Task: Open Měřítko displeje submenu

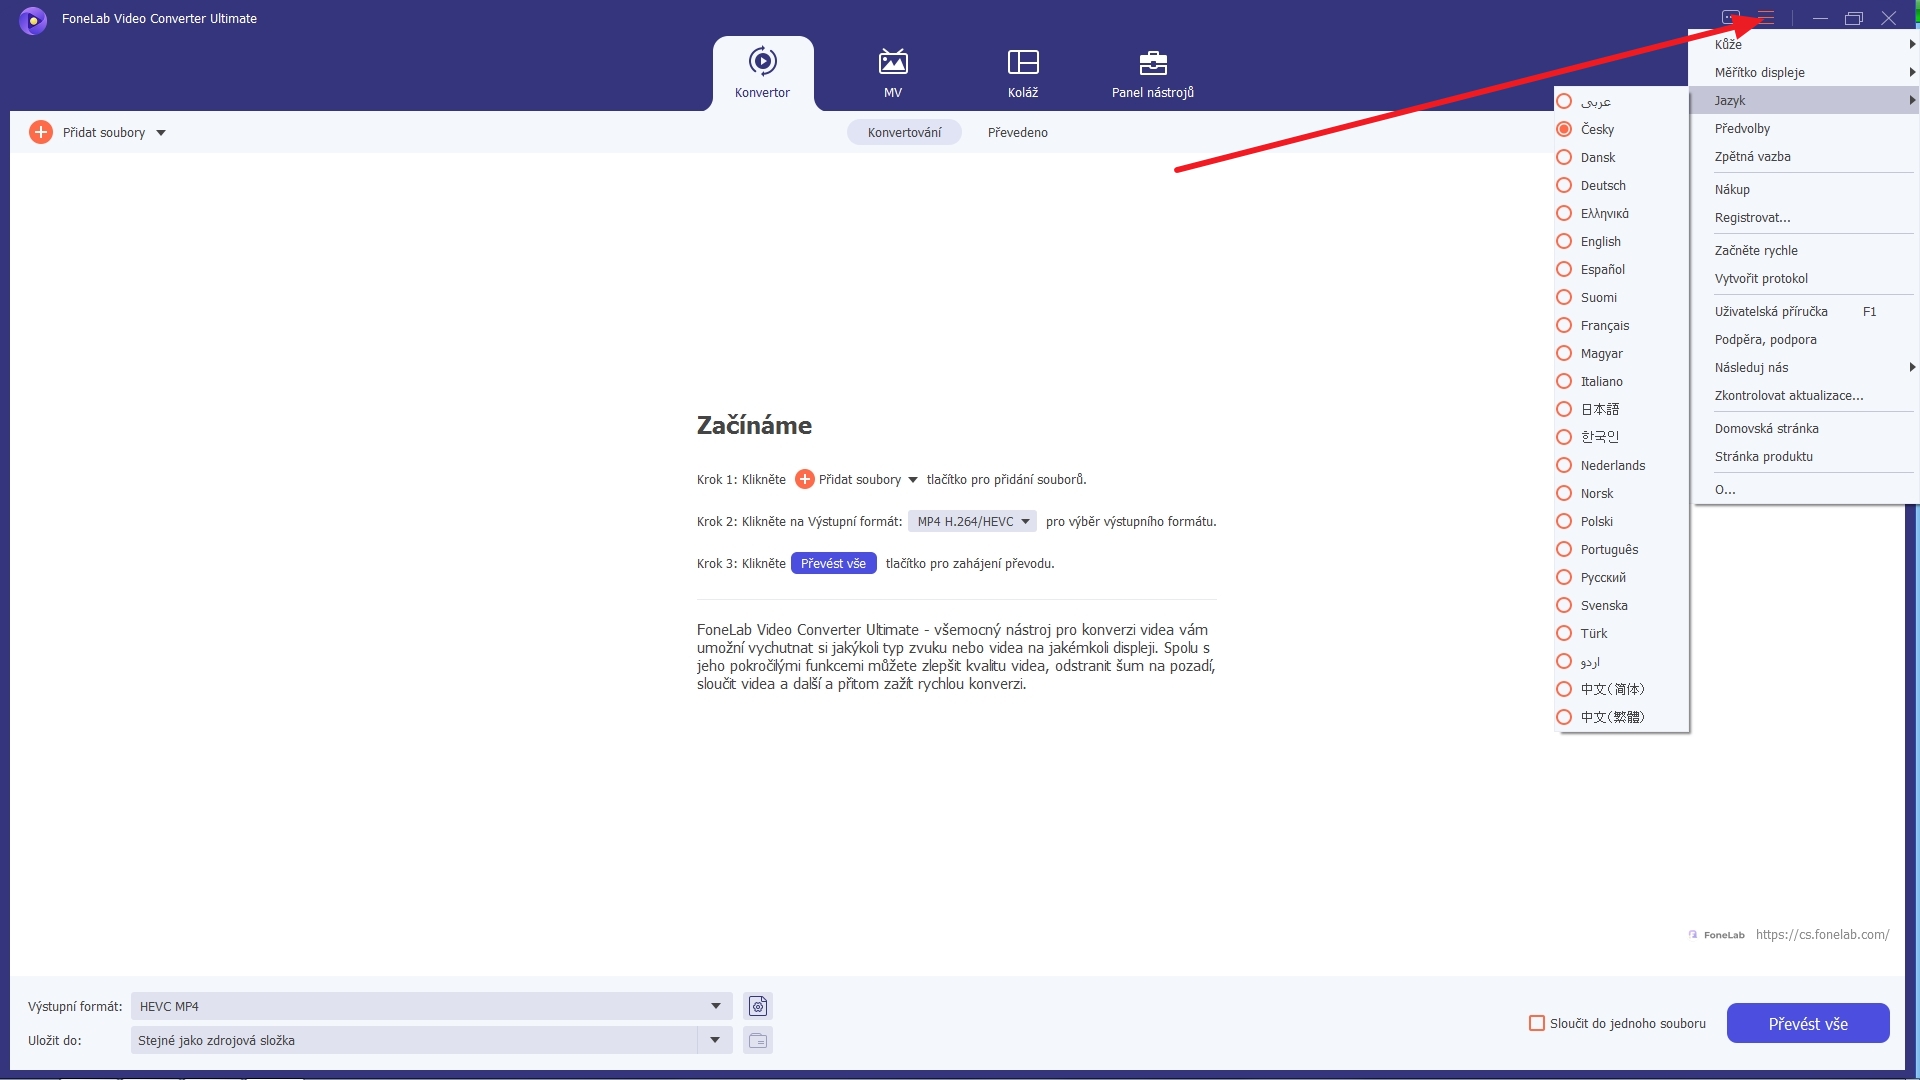Action: [1805, 72]
